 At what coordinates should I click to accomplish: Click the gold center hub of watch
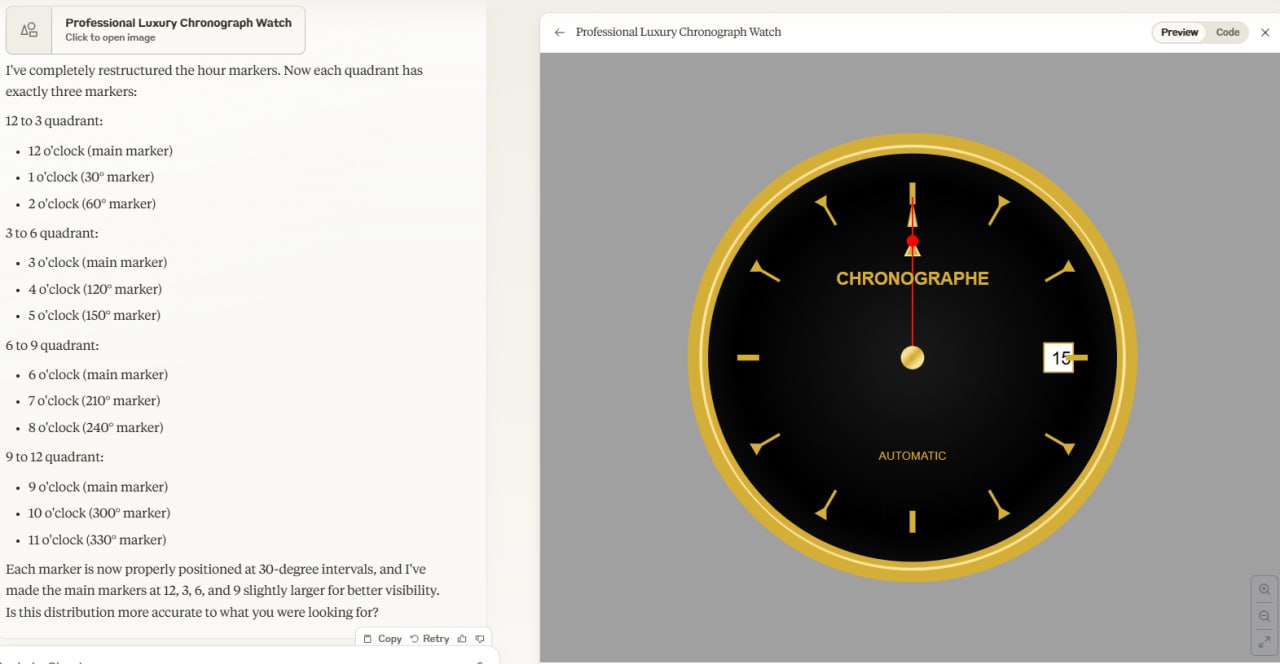pos(912,358)
